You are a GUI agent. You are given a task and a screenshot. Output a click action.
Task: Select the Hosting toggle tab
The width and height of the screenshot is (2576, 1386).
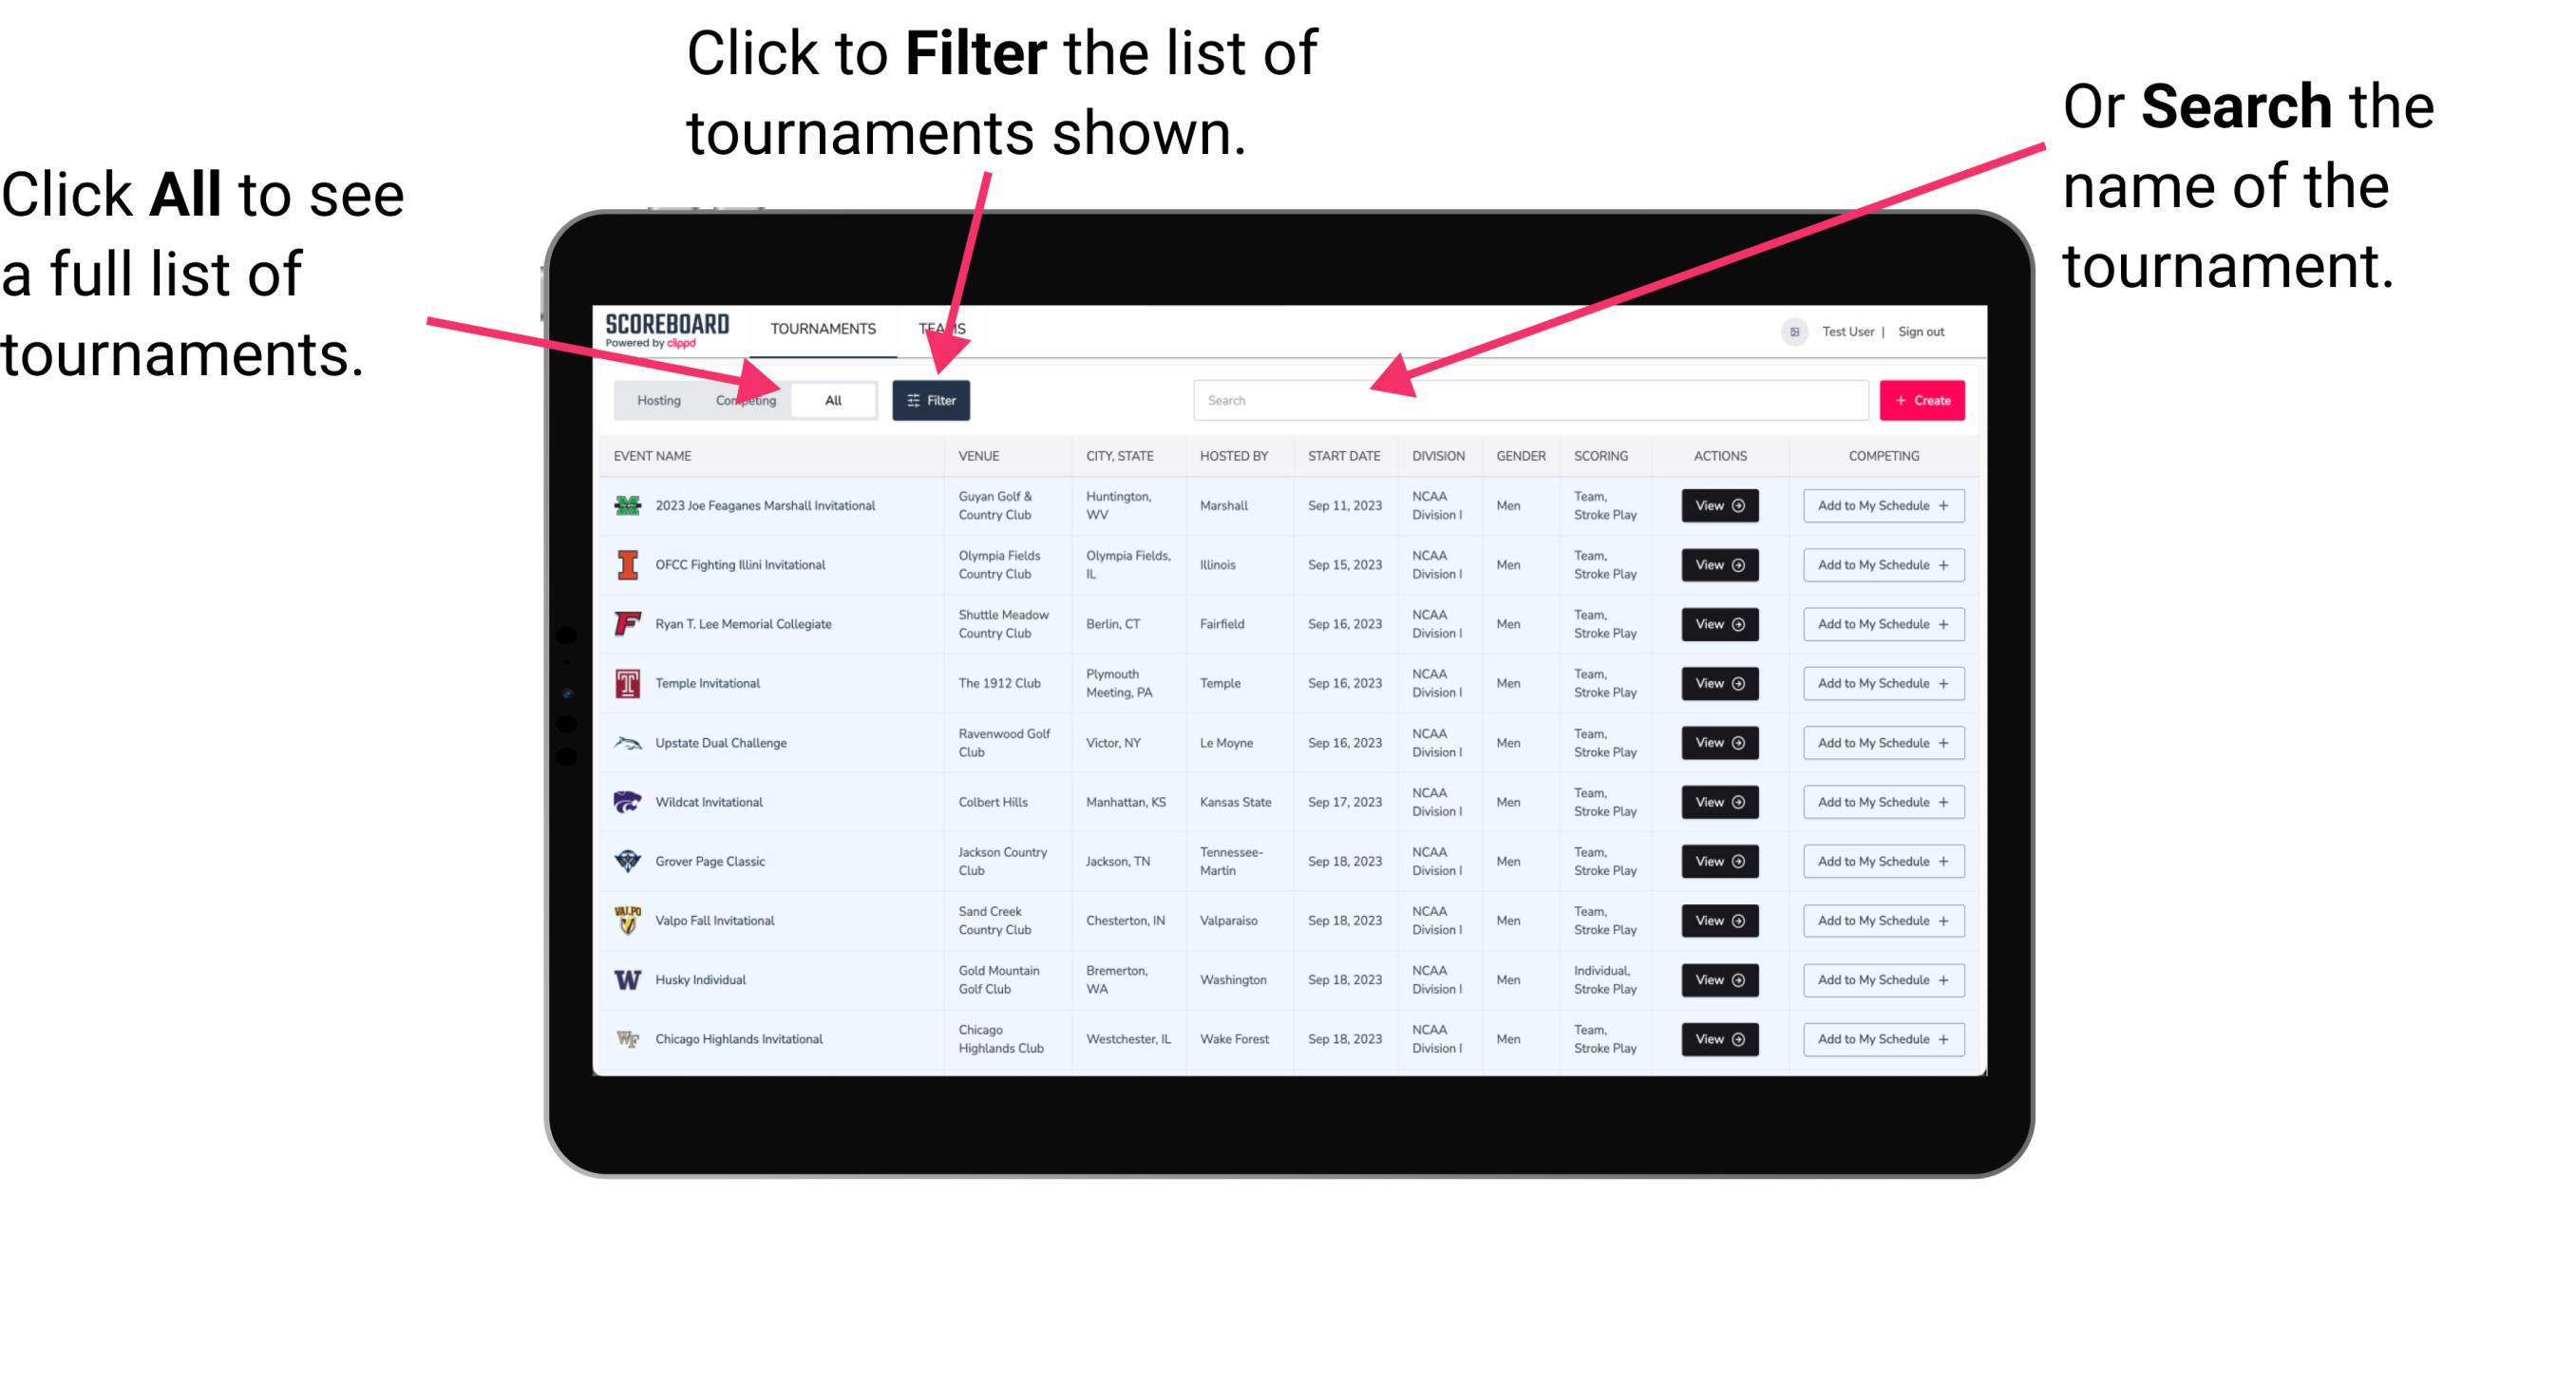pyautogui.click(x=655, y=399)
